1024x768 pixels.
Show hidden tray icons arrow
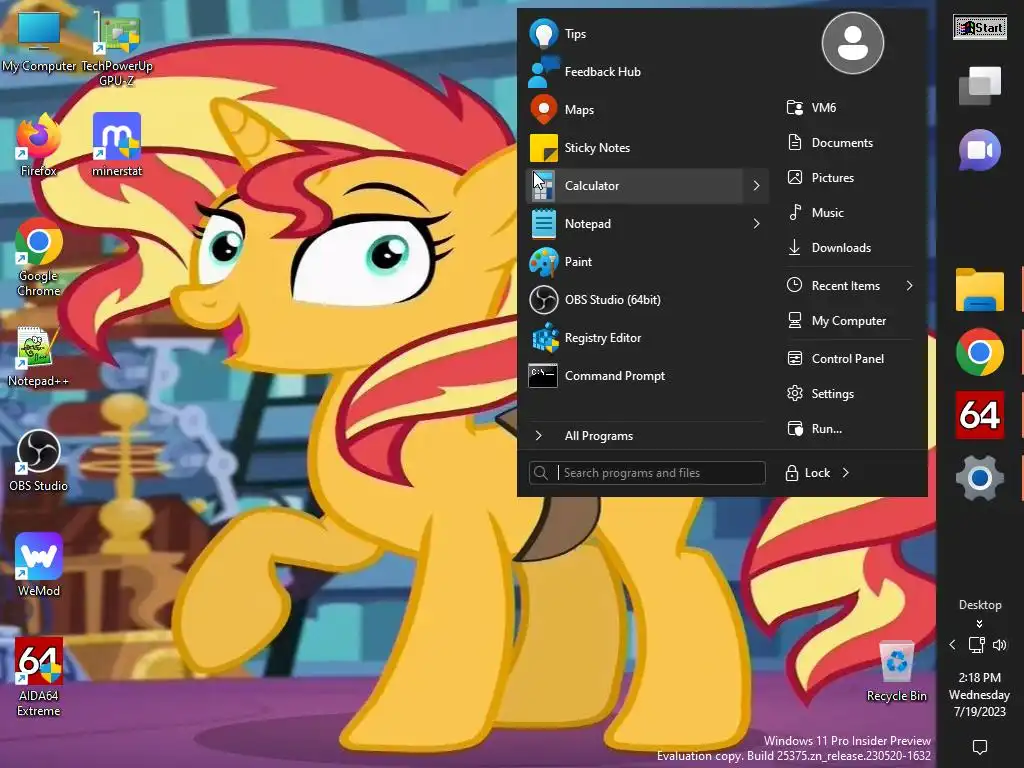(x=952, y=645)
